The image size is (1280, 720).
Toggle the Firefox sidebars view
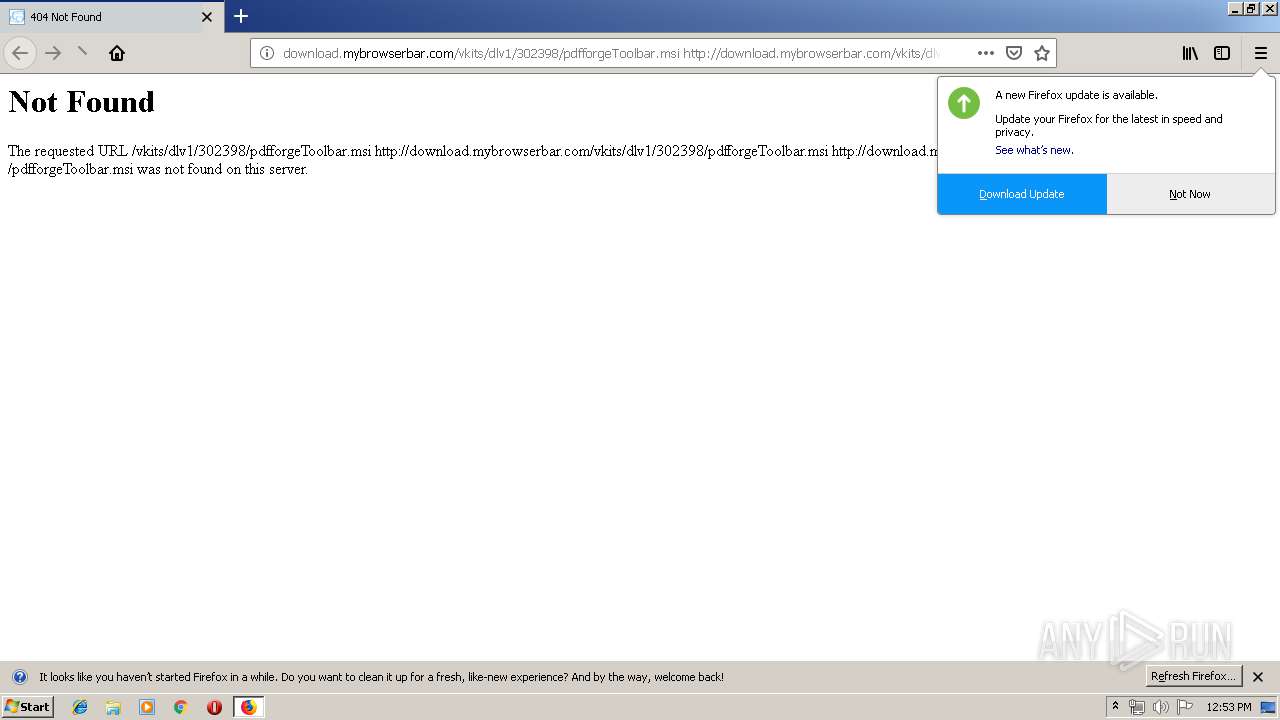[x=1222, y=53]
